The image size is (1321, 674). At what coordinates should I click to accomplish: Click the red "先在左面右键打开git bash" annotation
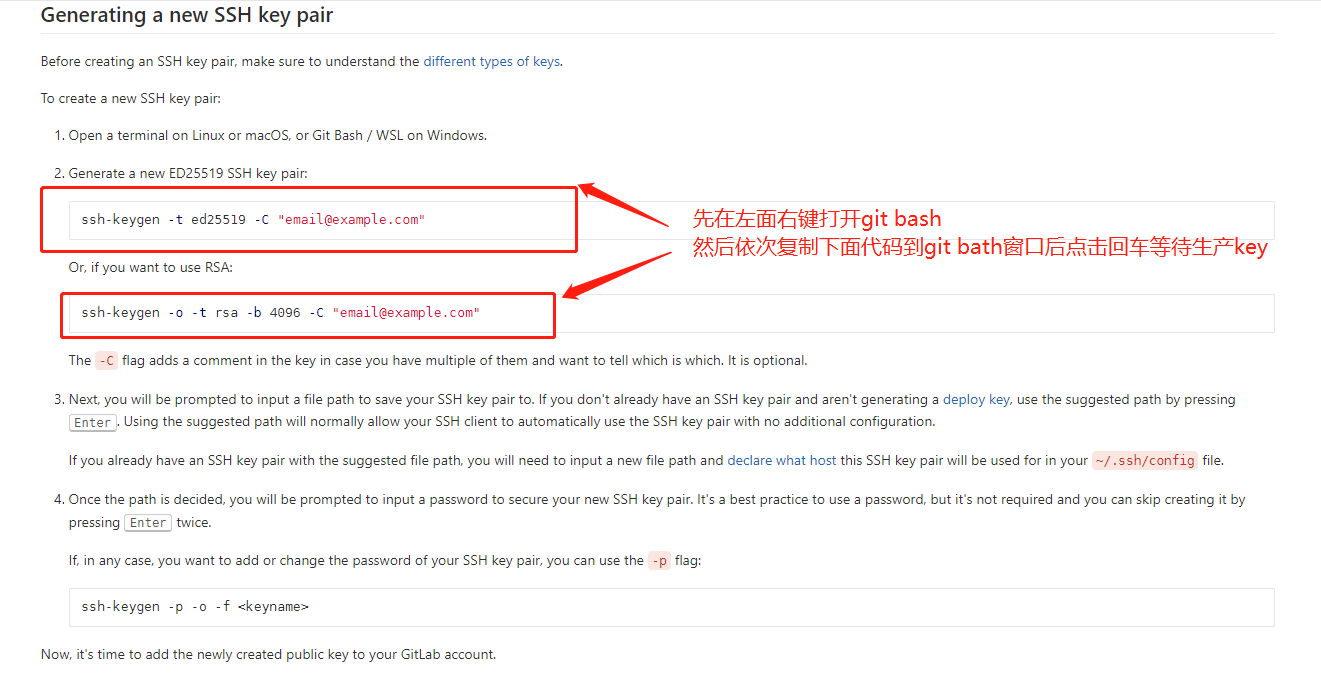click(x=816, y=218)
